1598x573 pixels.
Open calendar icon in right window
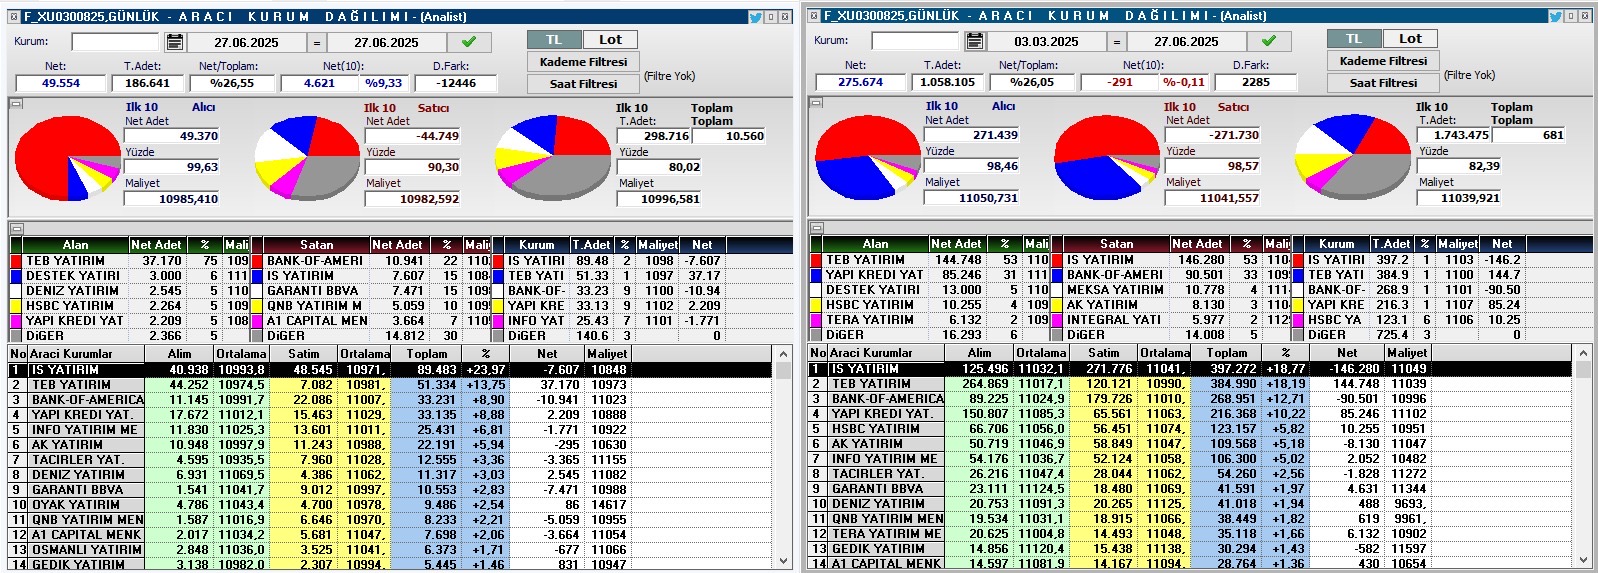point(975,41)
